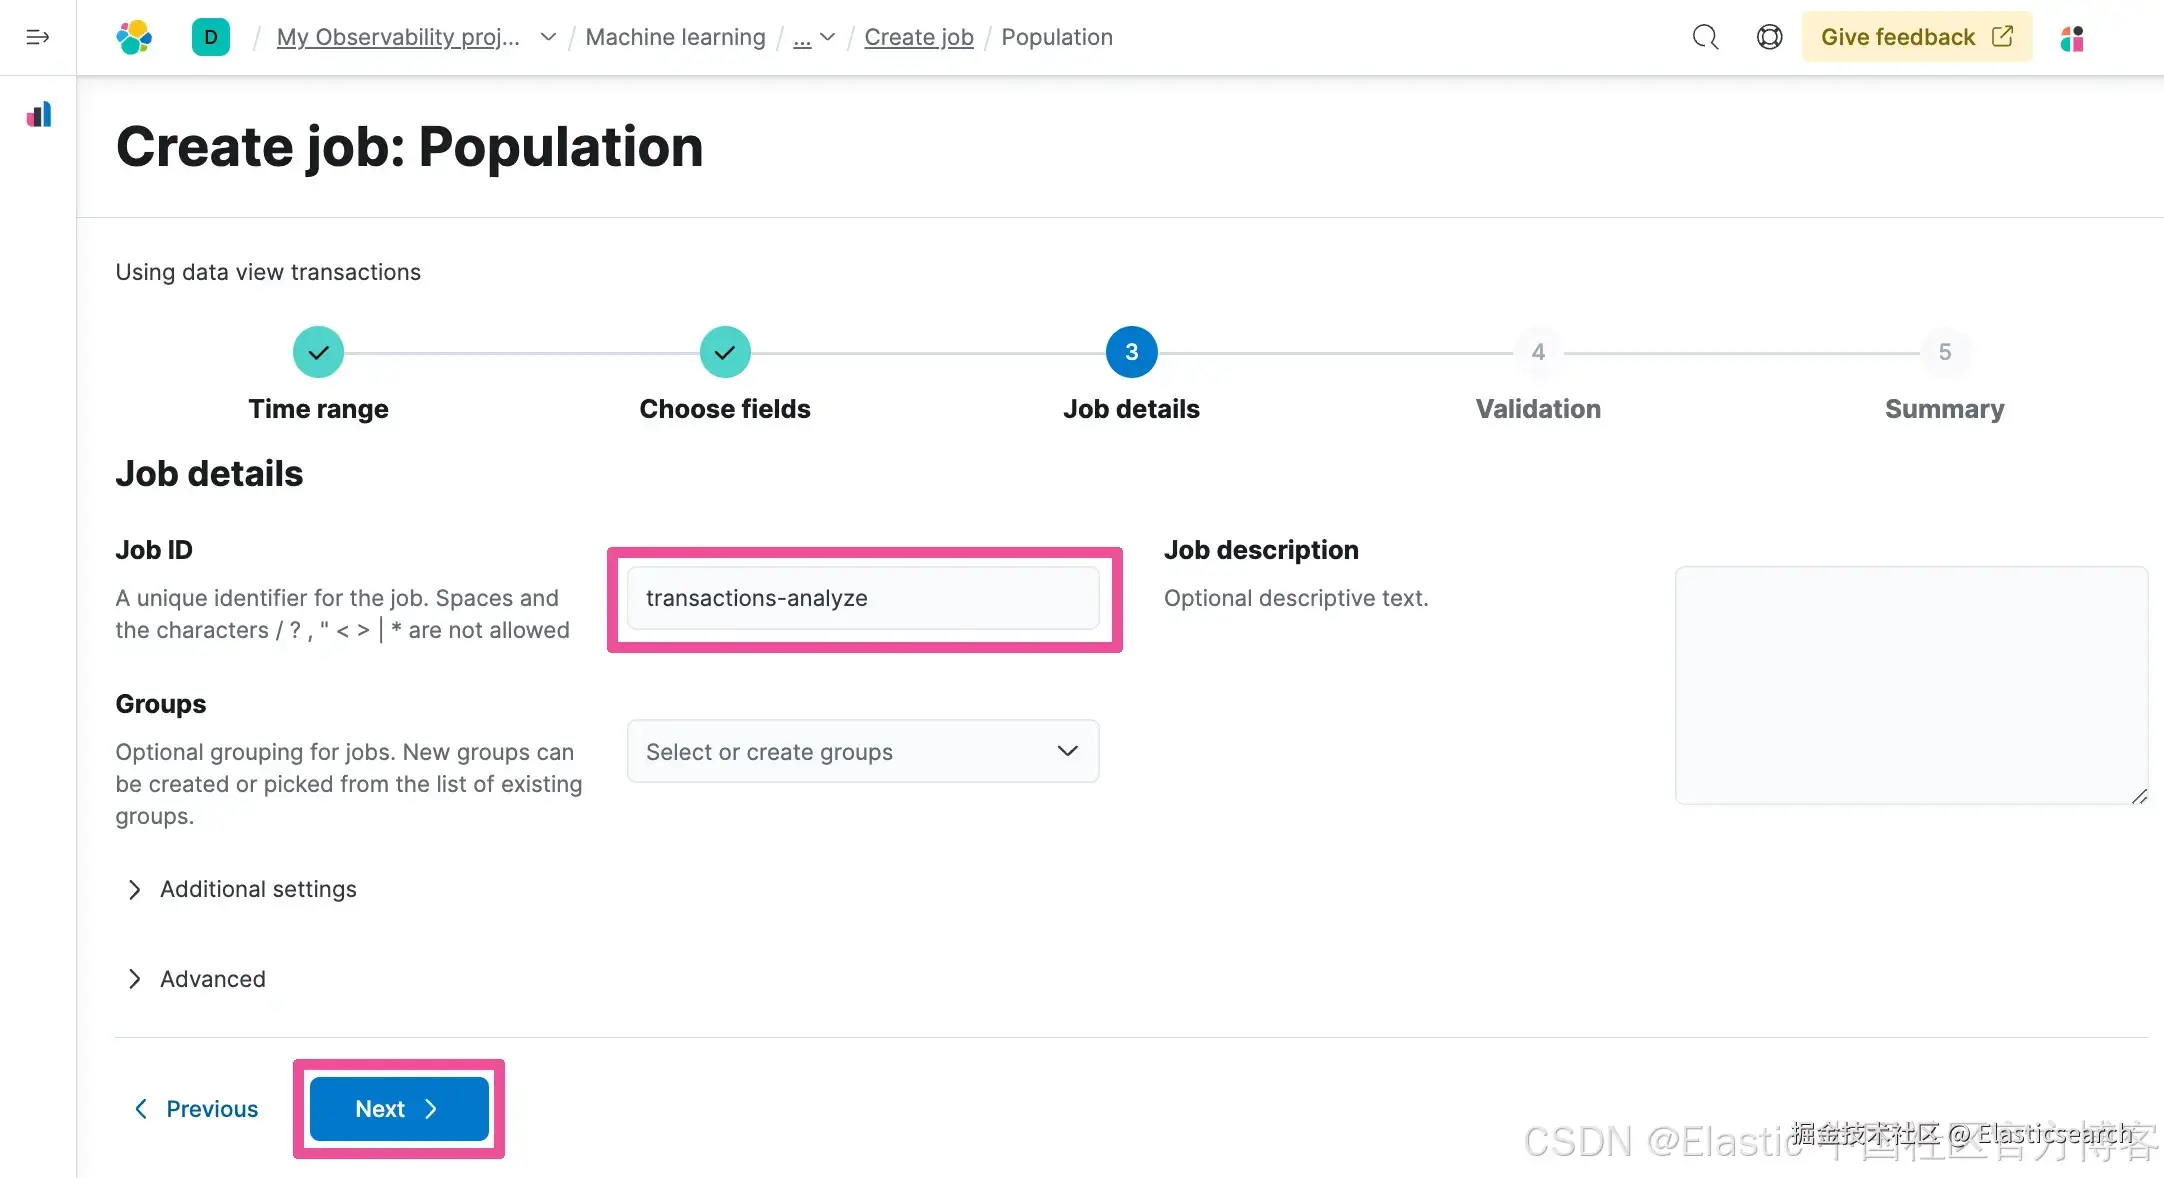The width and height of the screenshot is (2164, 1178).
Task: Click the Job ID input field
Action: click(x=862, y=598)
